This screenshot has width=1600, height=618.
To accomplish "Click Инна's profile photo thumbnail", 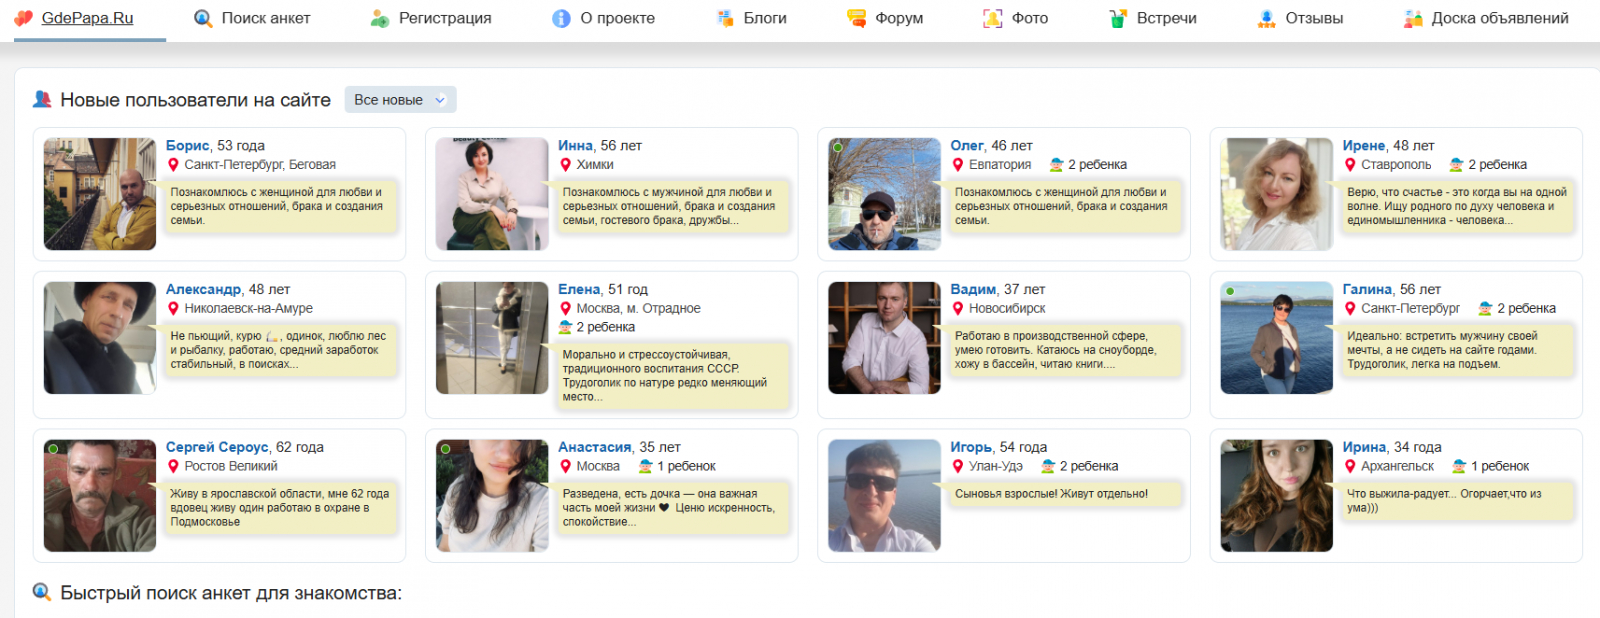I will coord(492,194).
